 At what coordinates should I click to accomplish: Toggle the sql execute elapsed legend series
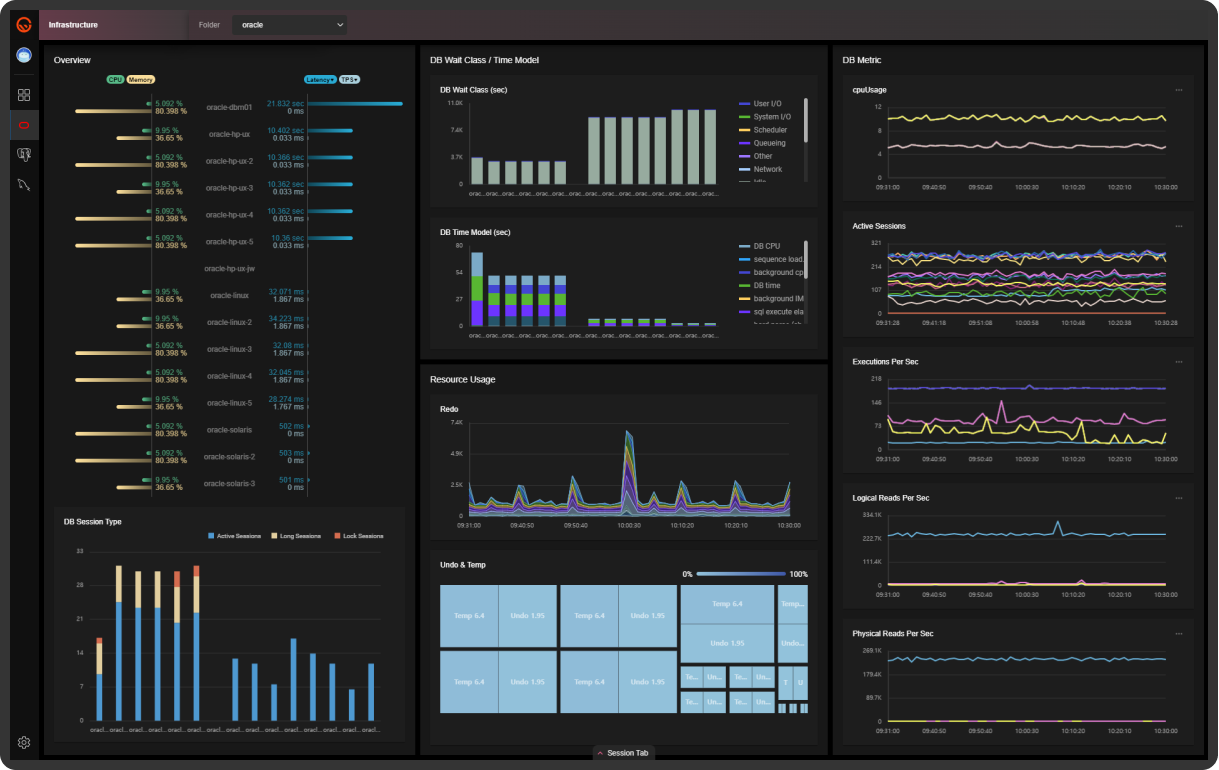(770, 312)
